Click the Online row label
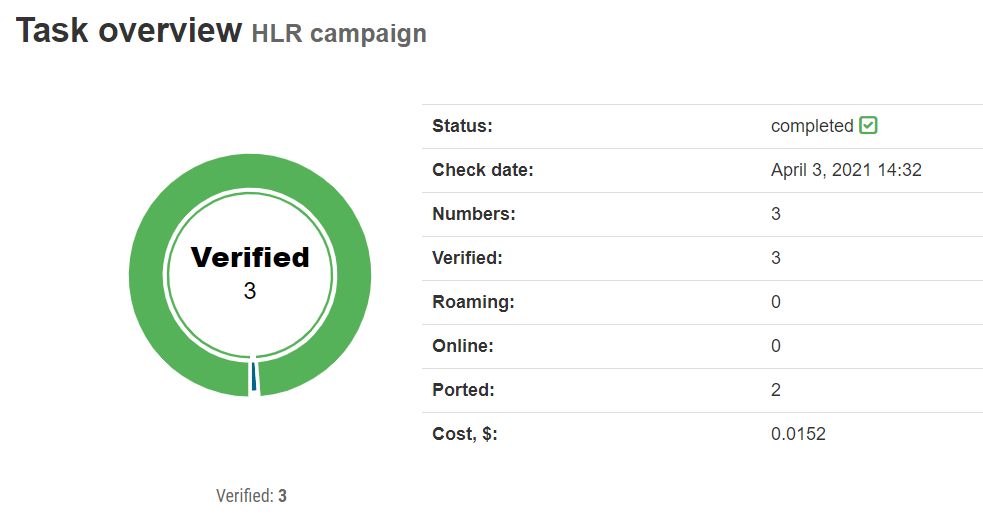 463,346
